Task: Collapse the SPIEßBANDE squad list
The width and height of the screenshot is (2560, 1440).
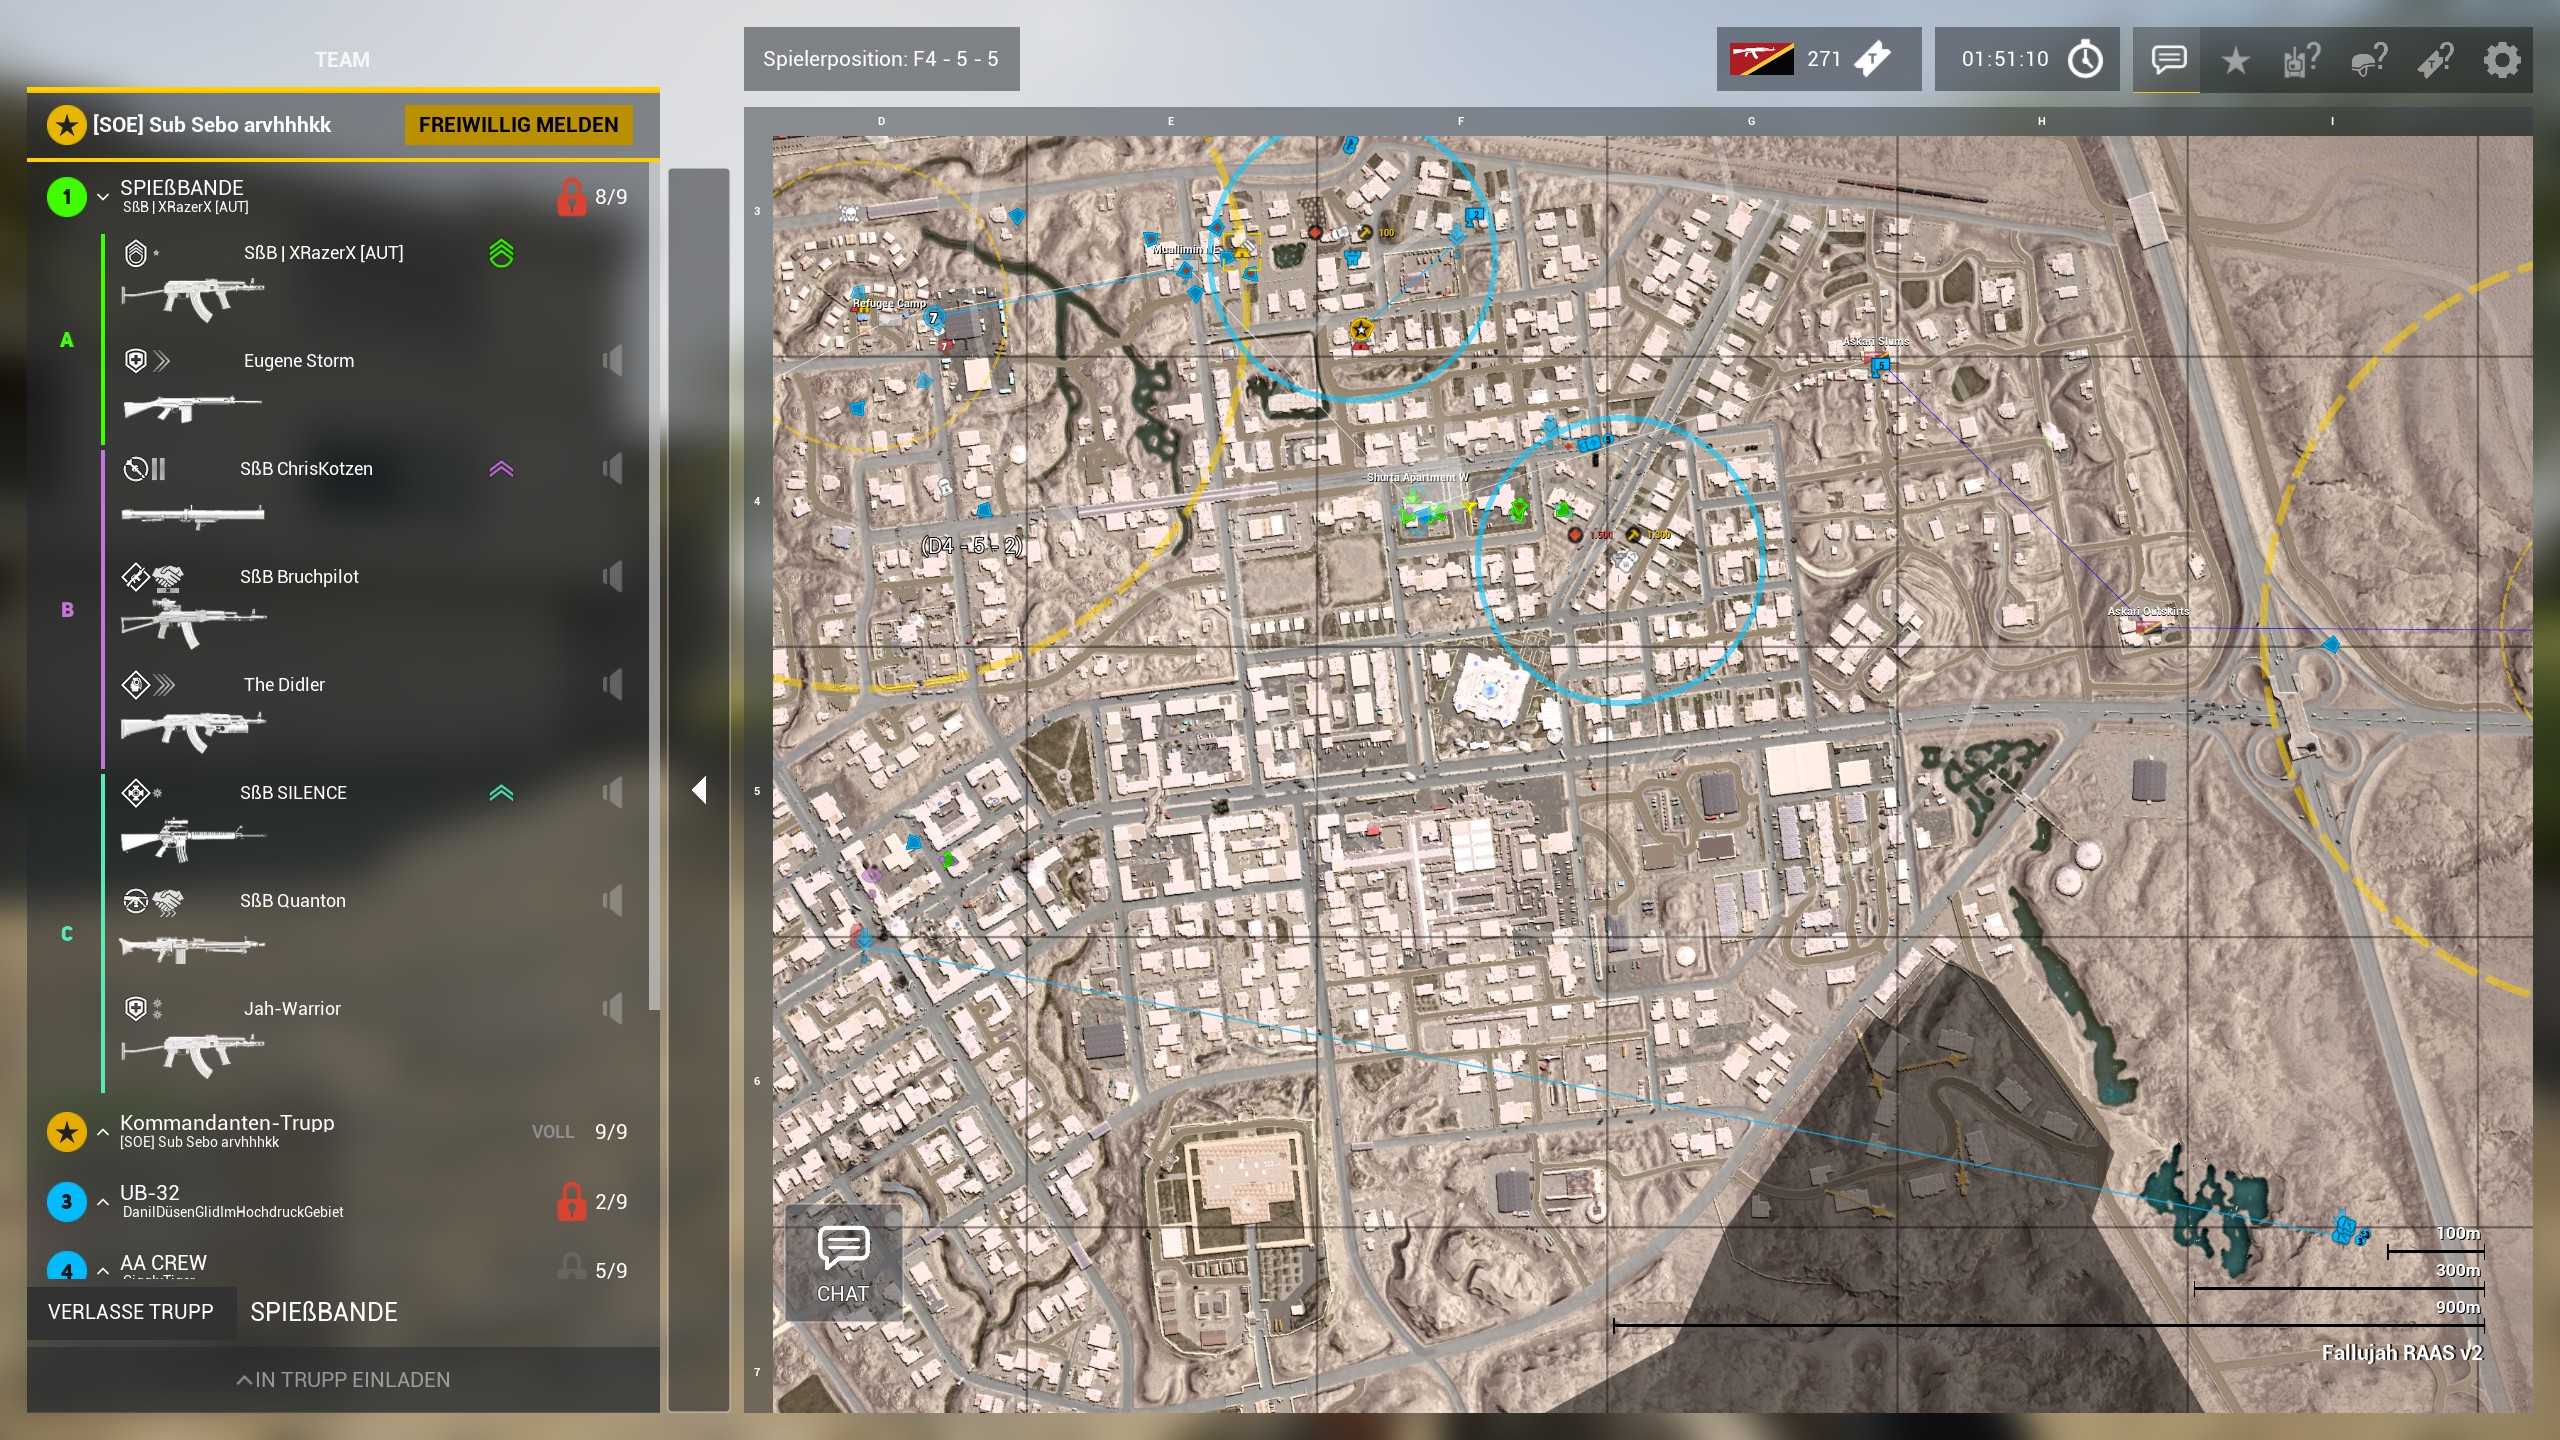Action: [103, 197]
